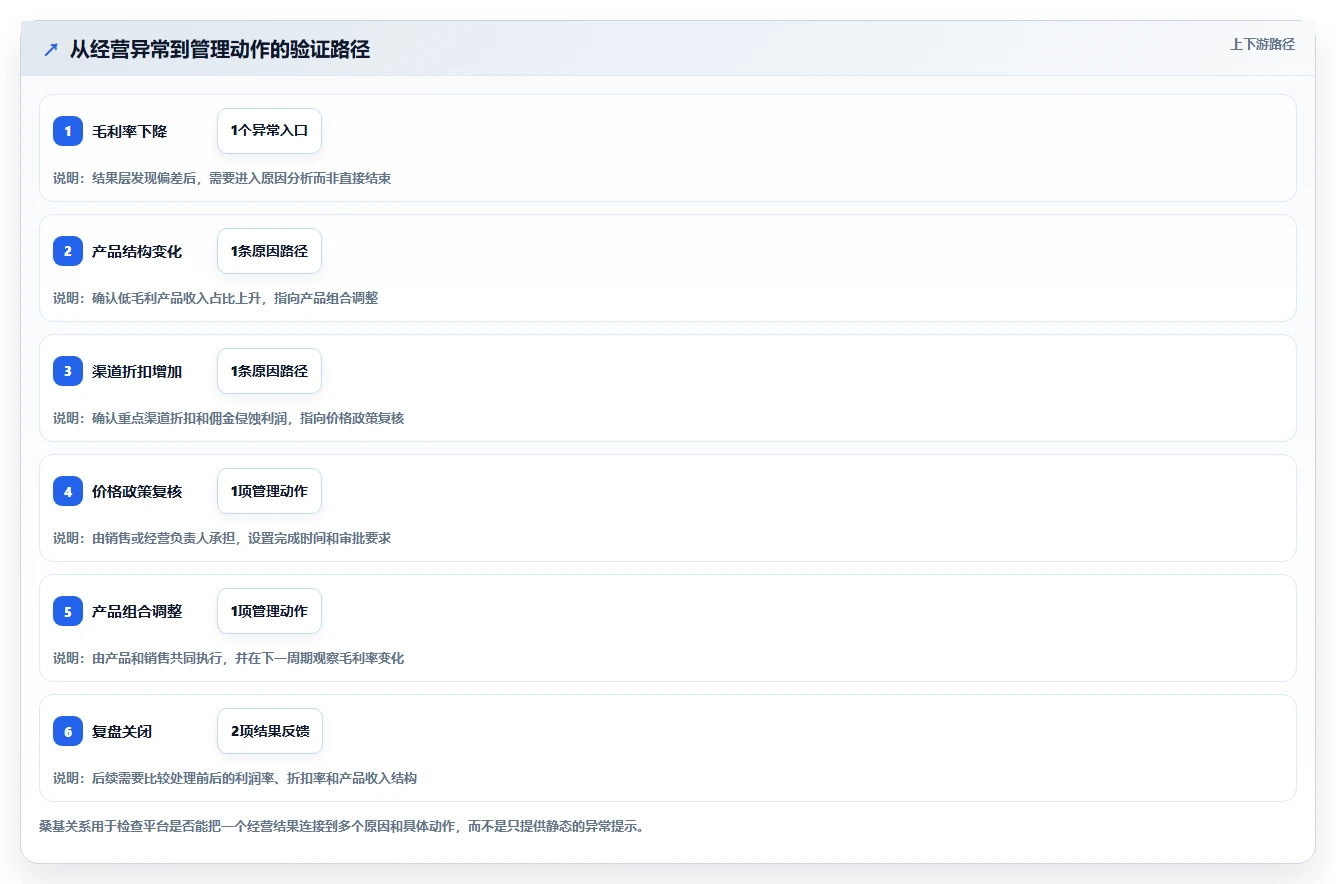
Task: Click the 1条原因路径 tag next to 渠道折扣增加
Action: coord(269,371)
